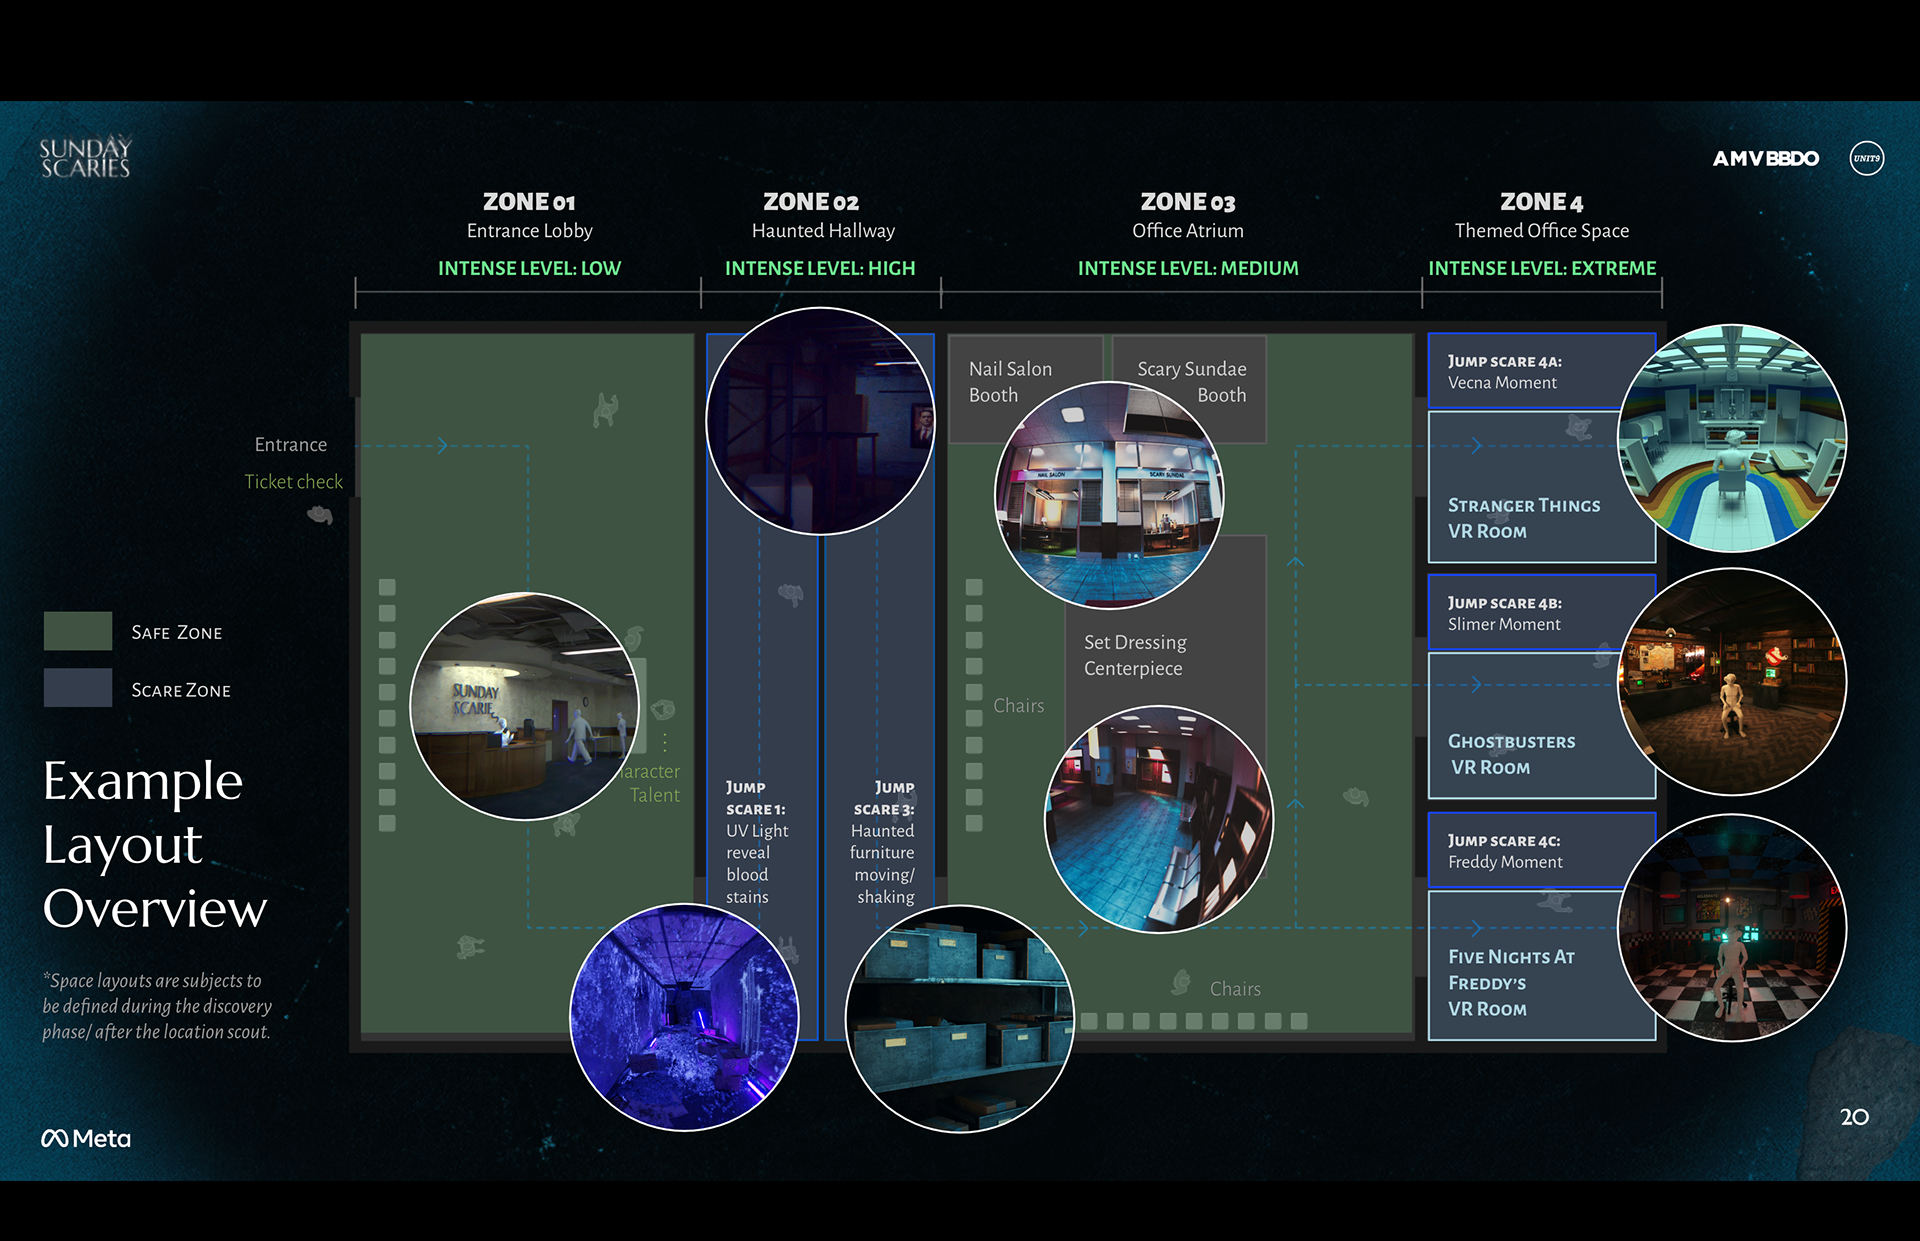This screenshot has height=1241, width=1920.
Task: Open the dark Haunted Hallway circular image
Action: coord(820,421)
